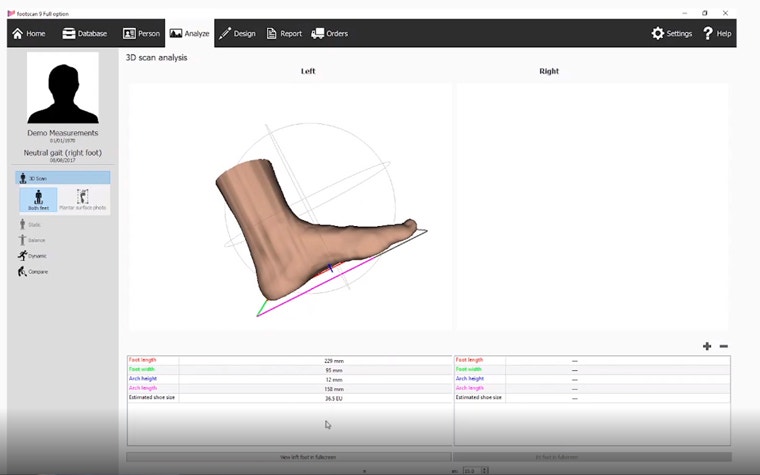Click the Neutral gait (right foot) label
The image size is (760, 475).
click(x=63, y=153)
